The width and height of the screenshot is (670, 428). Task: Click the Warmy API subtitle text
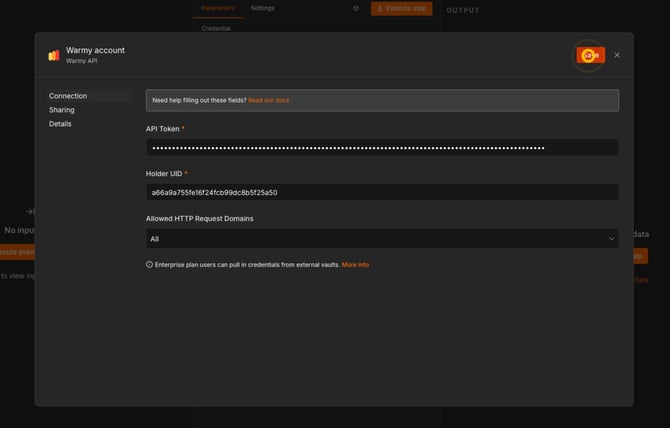[x=81, y=61]
